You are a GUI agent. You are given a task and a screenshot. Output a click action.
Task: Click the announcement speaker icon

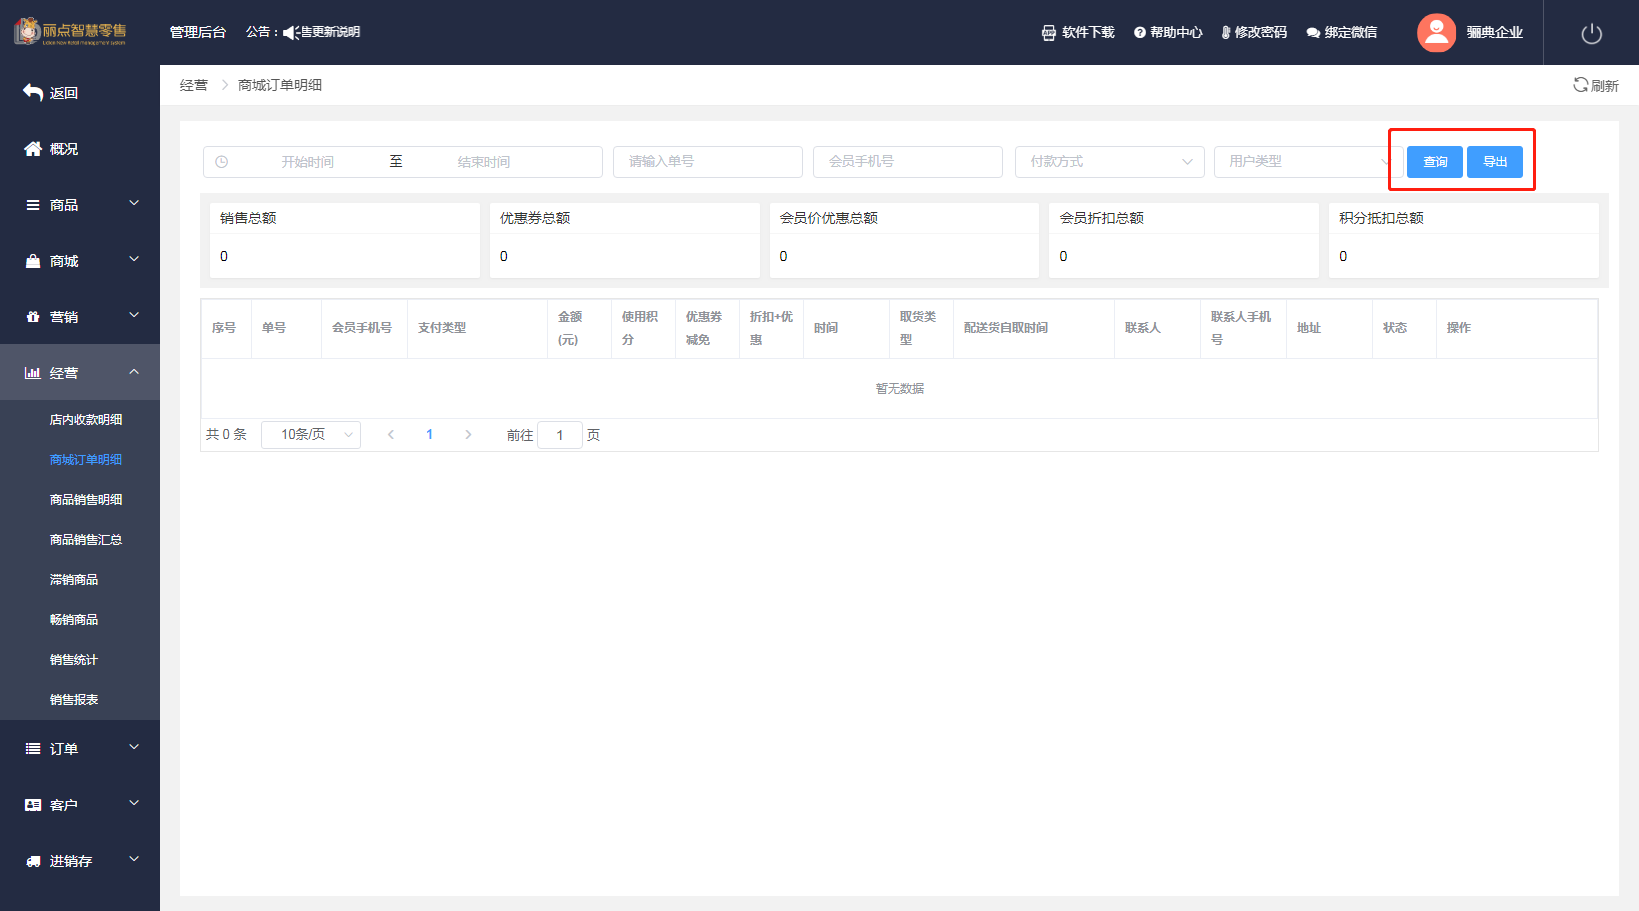[x=291, y=32]
